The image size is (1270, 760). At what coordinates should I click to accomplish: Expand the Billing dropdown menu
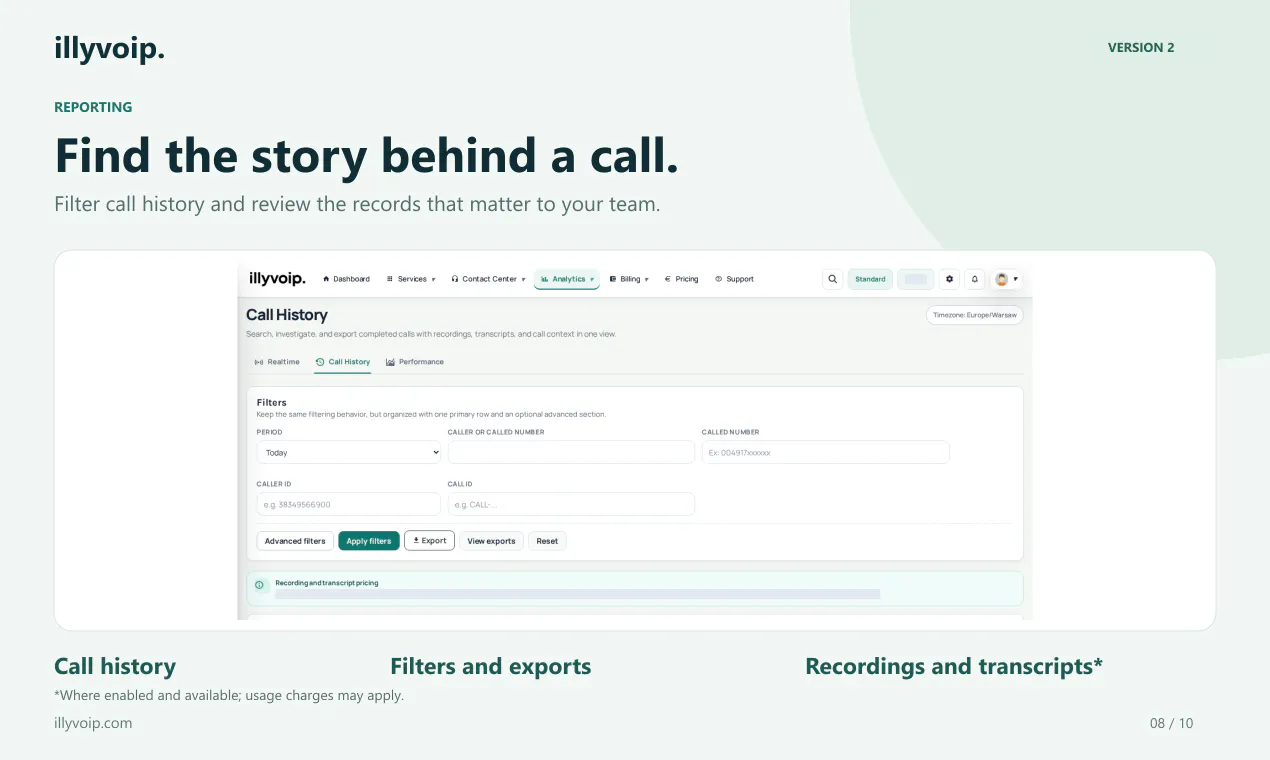pyautogui.click(x=629, y=279)
